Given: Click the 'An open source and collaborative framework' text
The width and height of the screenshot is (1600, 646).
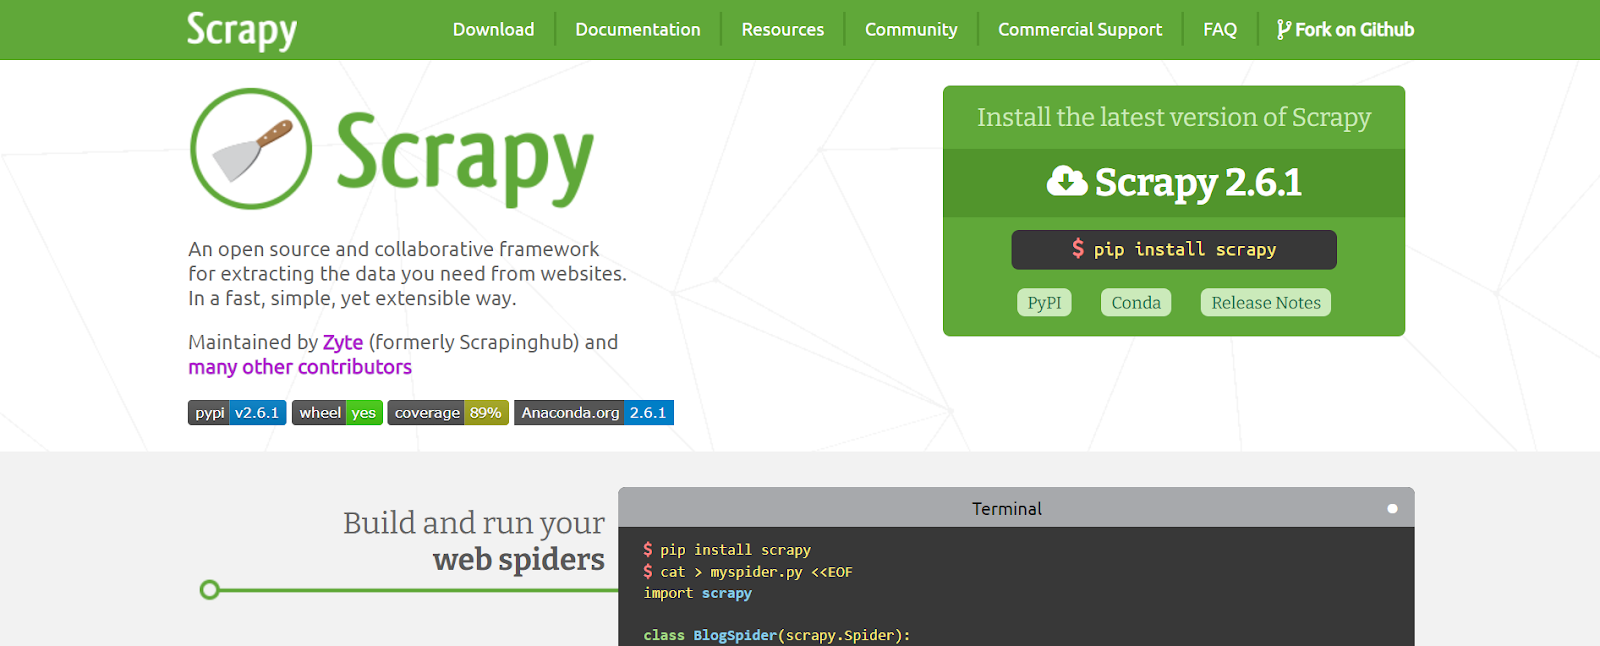Looking at the screenshot, I should [x=394, y=249].
